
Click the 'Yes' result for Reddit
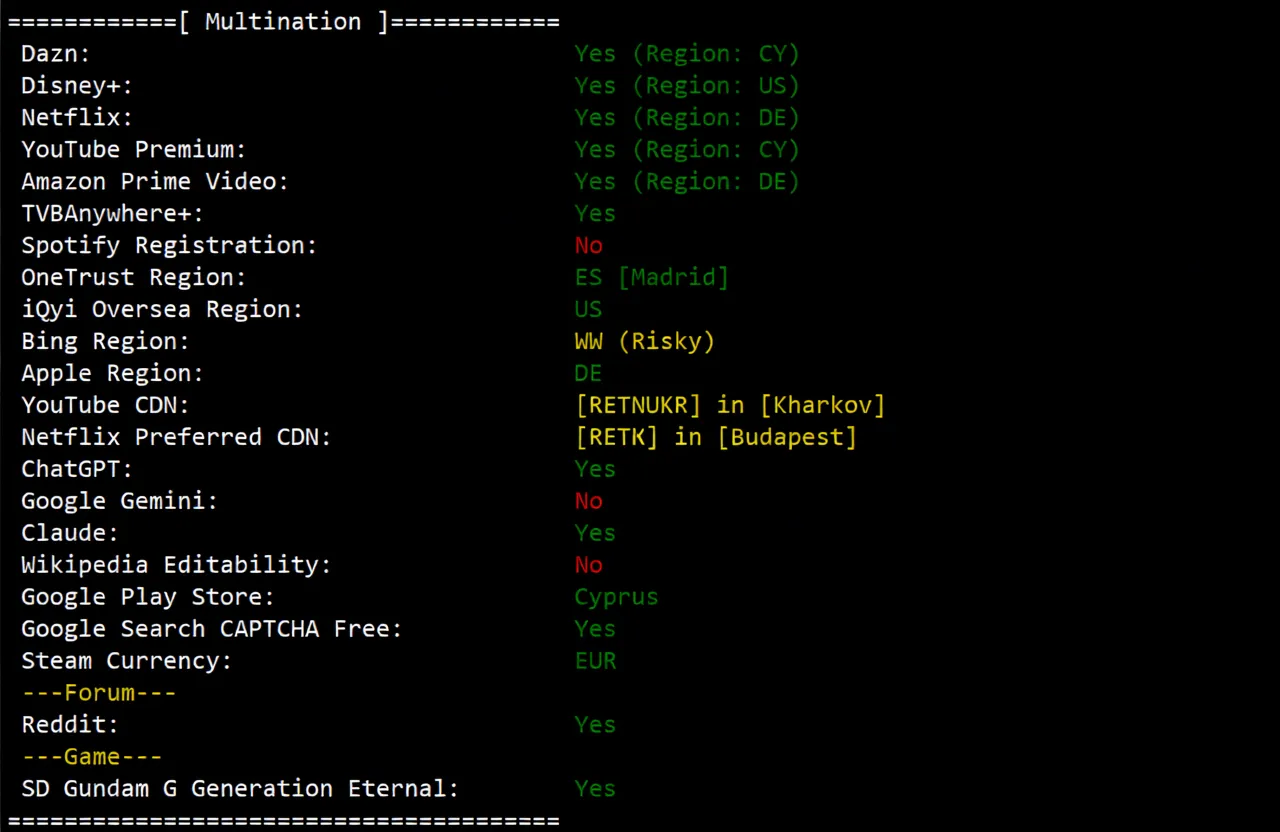(x=595, y=726)
